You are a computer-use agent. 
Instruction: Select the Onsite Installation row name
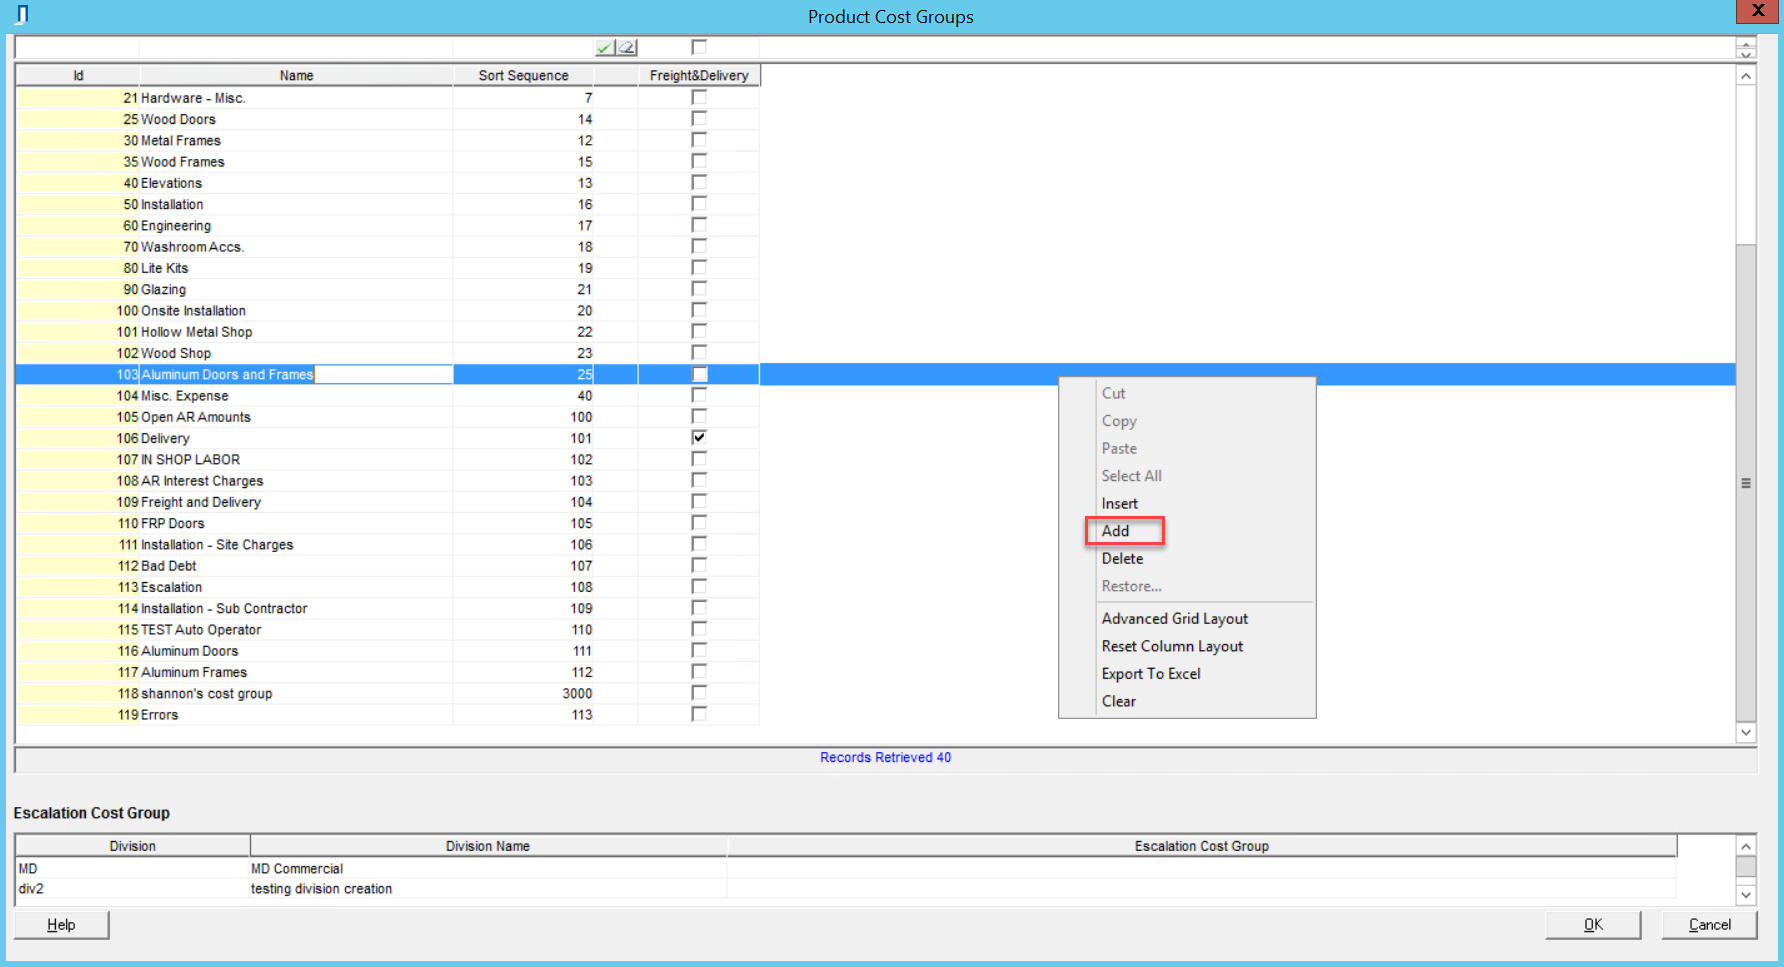[193, 311]
